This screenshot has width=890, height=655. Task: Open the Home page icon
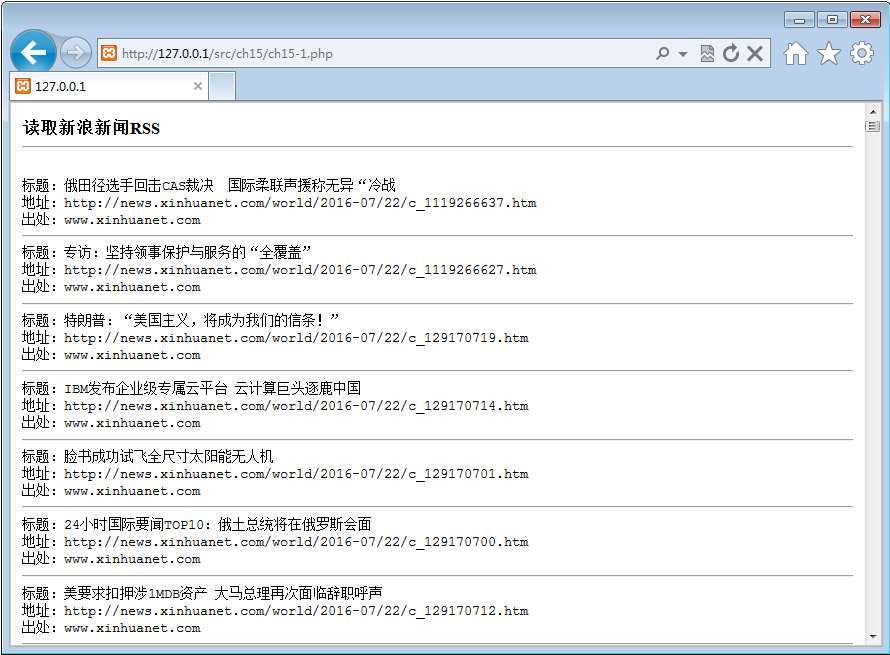click(795, 53)
